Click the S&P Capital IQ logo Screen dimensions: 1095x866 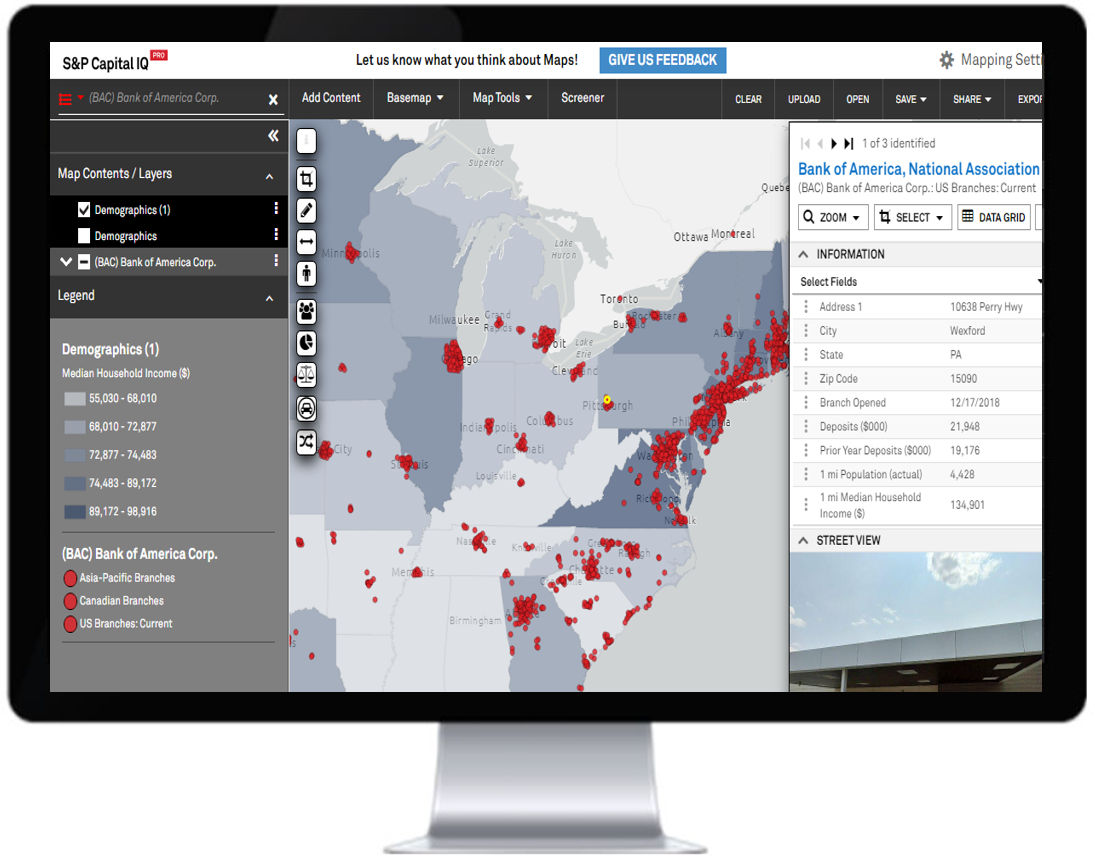point(115,61)
